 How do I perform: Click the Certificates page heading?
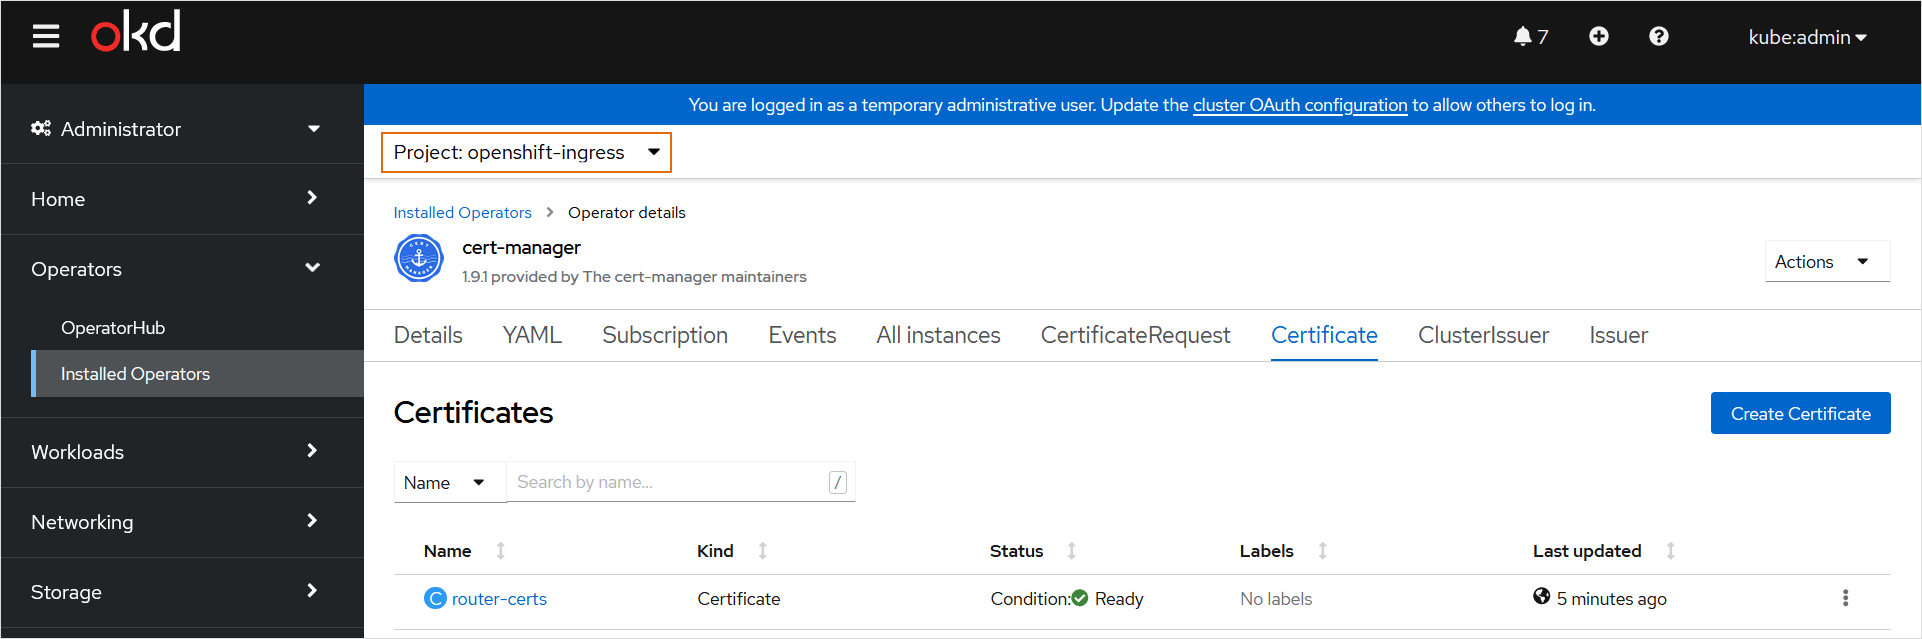point(473,412)
